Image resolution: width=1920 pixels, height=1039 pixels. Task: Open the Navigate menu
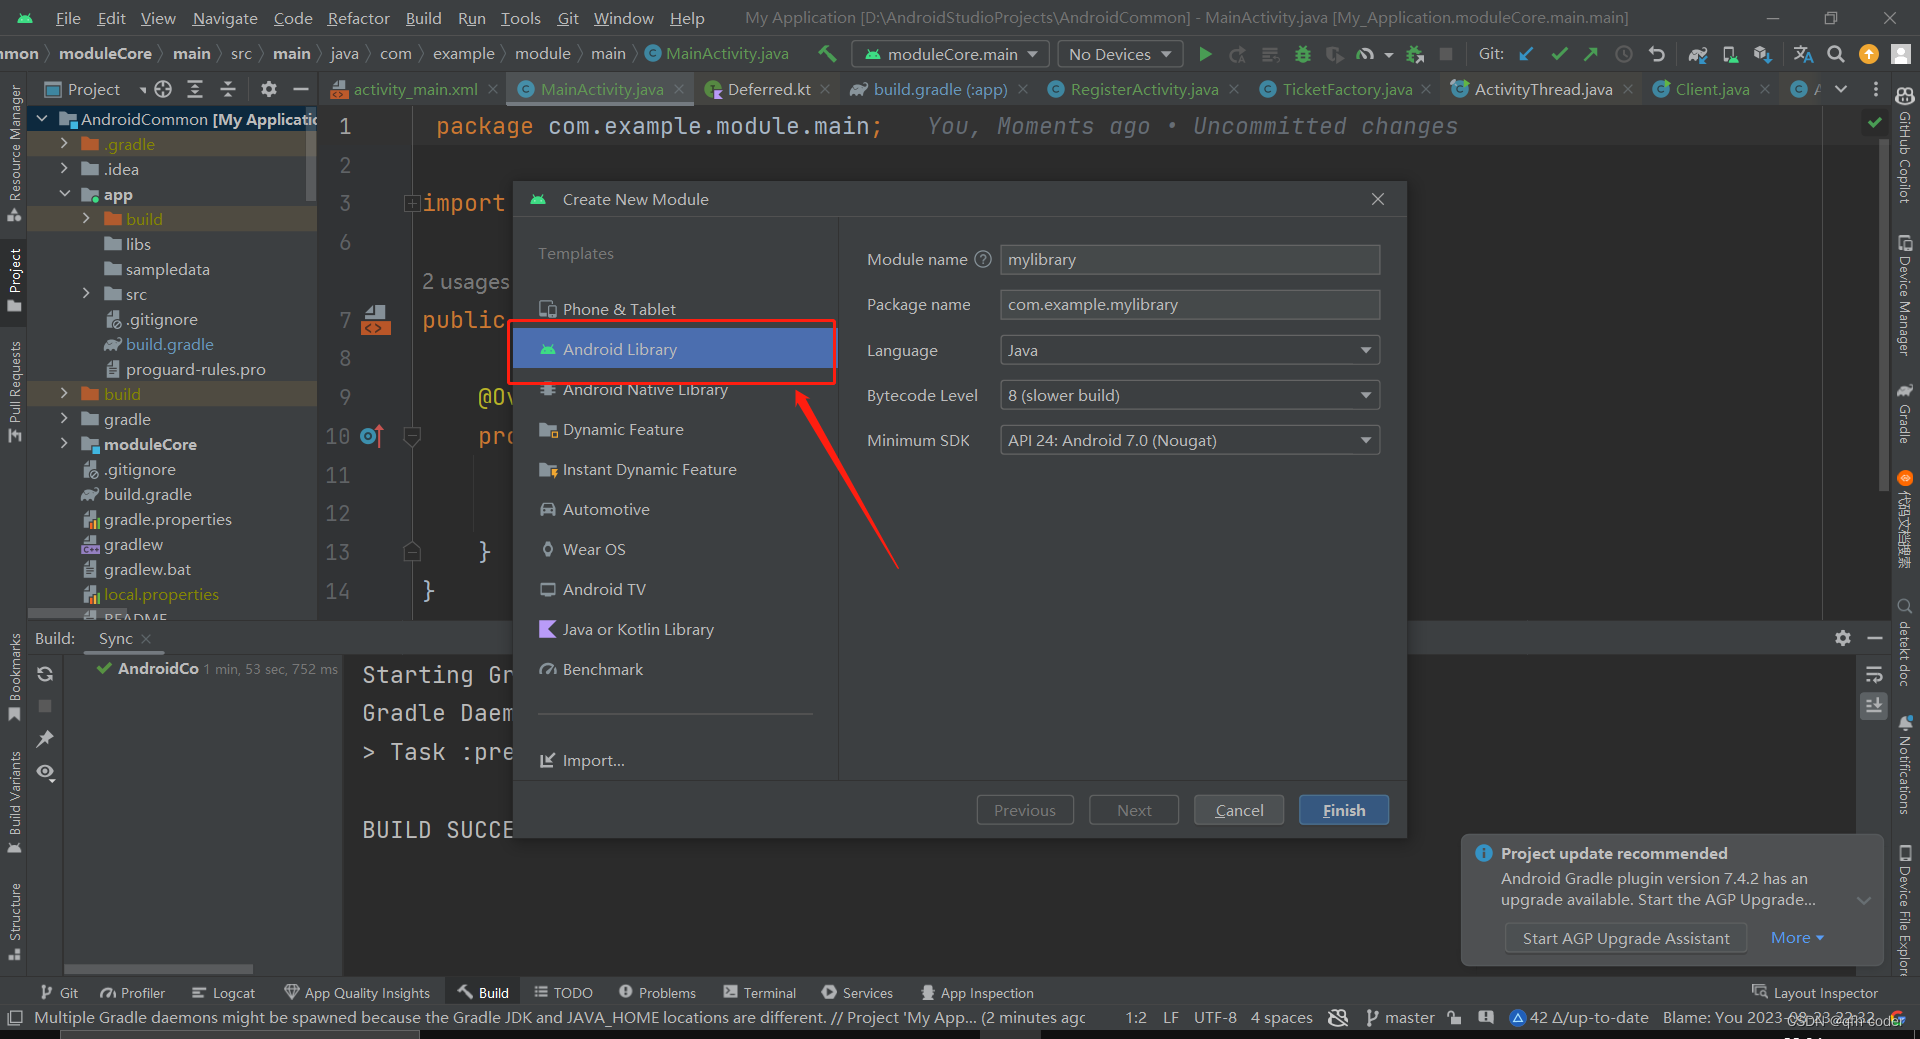click(225, 18)
